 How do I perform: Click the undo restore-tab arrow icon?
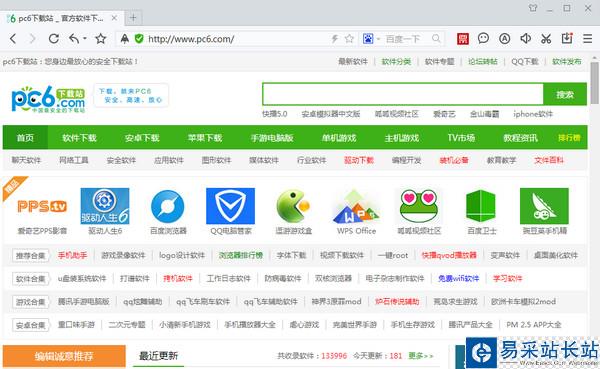coord(74,38)
